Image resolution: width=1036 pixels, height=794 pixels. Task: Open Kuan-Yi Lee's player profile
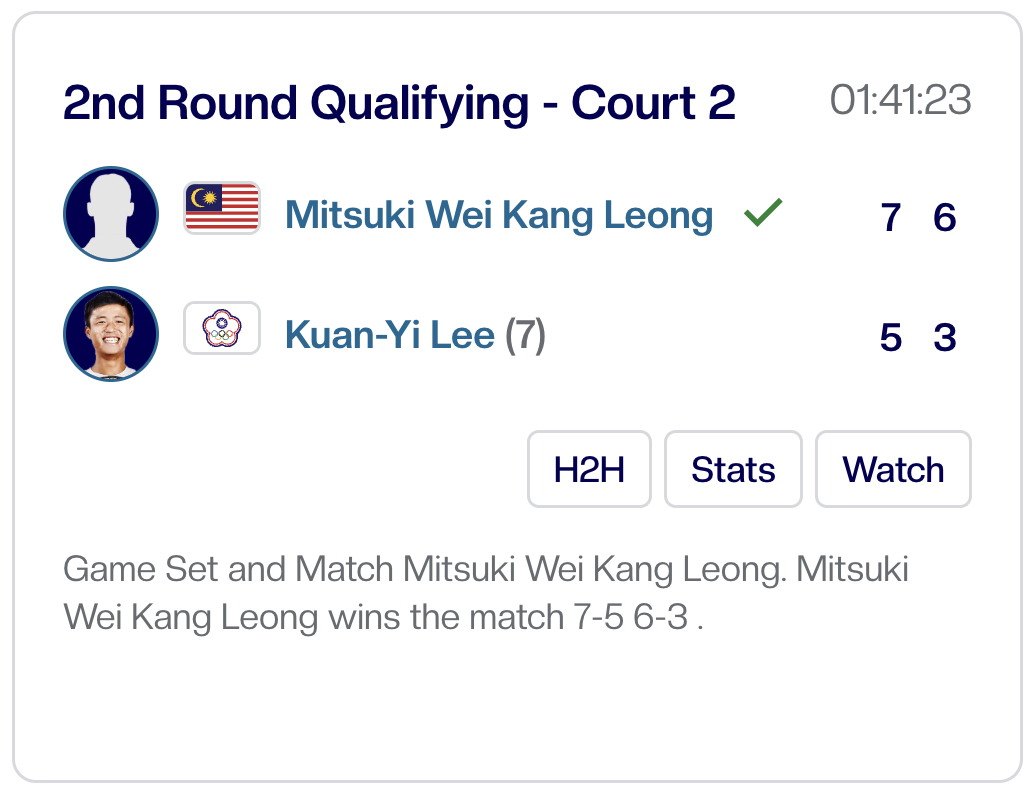390,336
